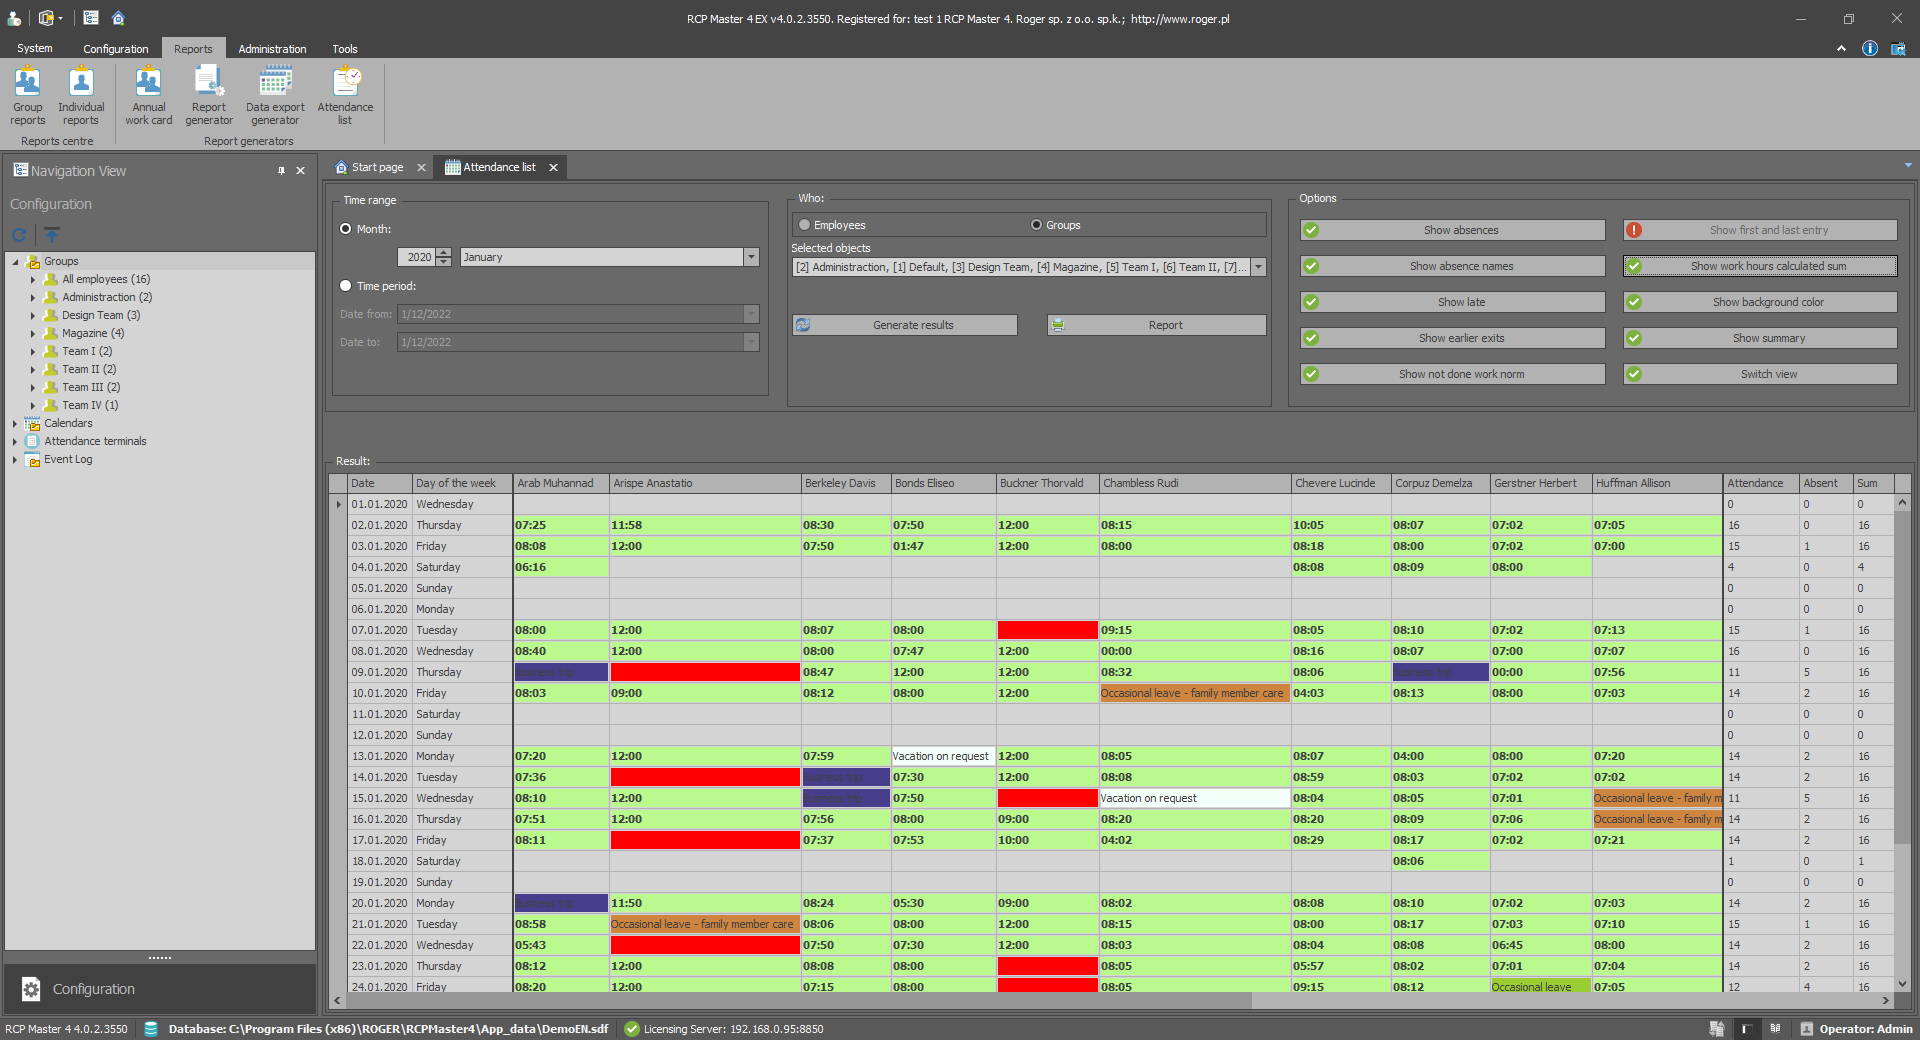Expand the Selected objects dropdown
Screen dimensions: 1920x1040
(x=1259, y=267)
